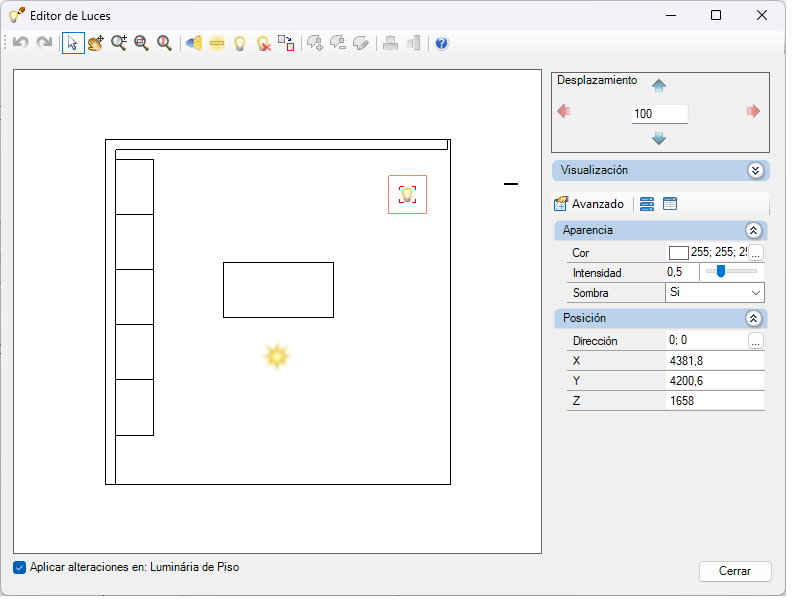Screen dimensions: 809x613
Task: Click the center align toolbar icon
Action: pyautogui.click(x=391, y=43)
